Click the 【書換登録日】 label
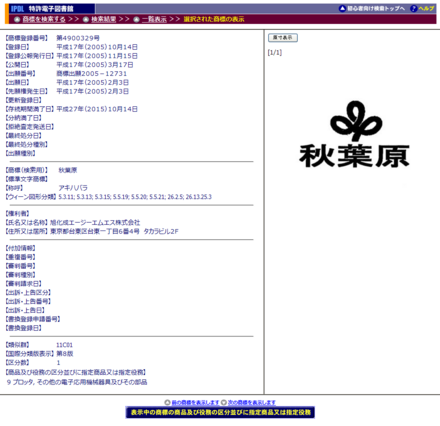440x426 pixels. (x=23, y=328)
